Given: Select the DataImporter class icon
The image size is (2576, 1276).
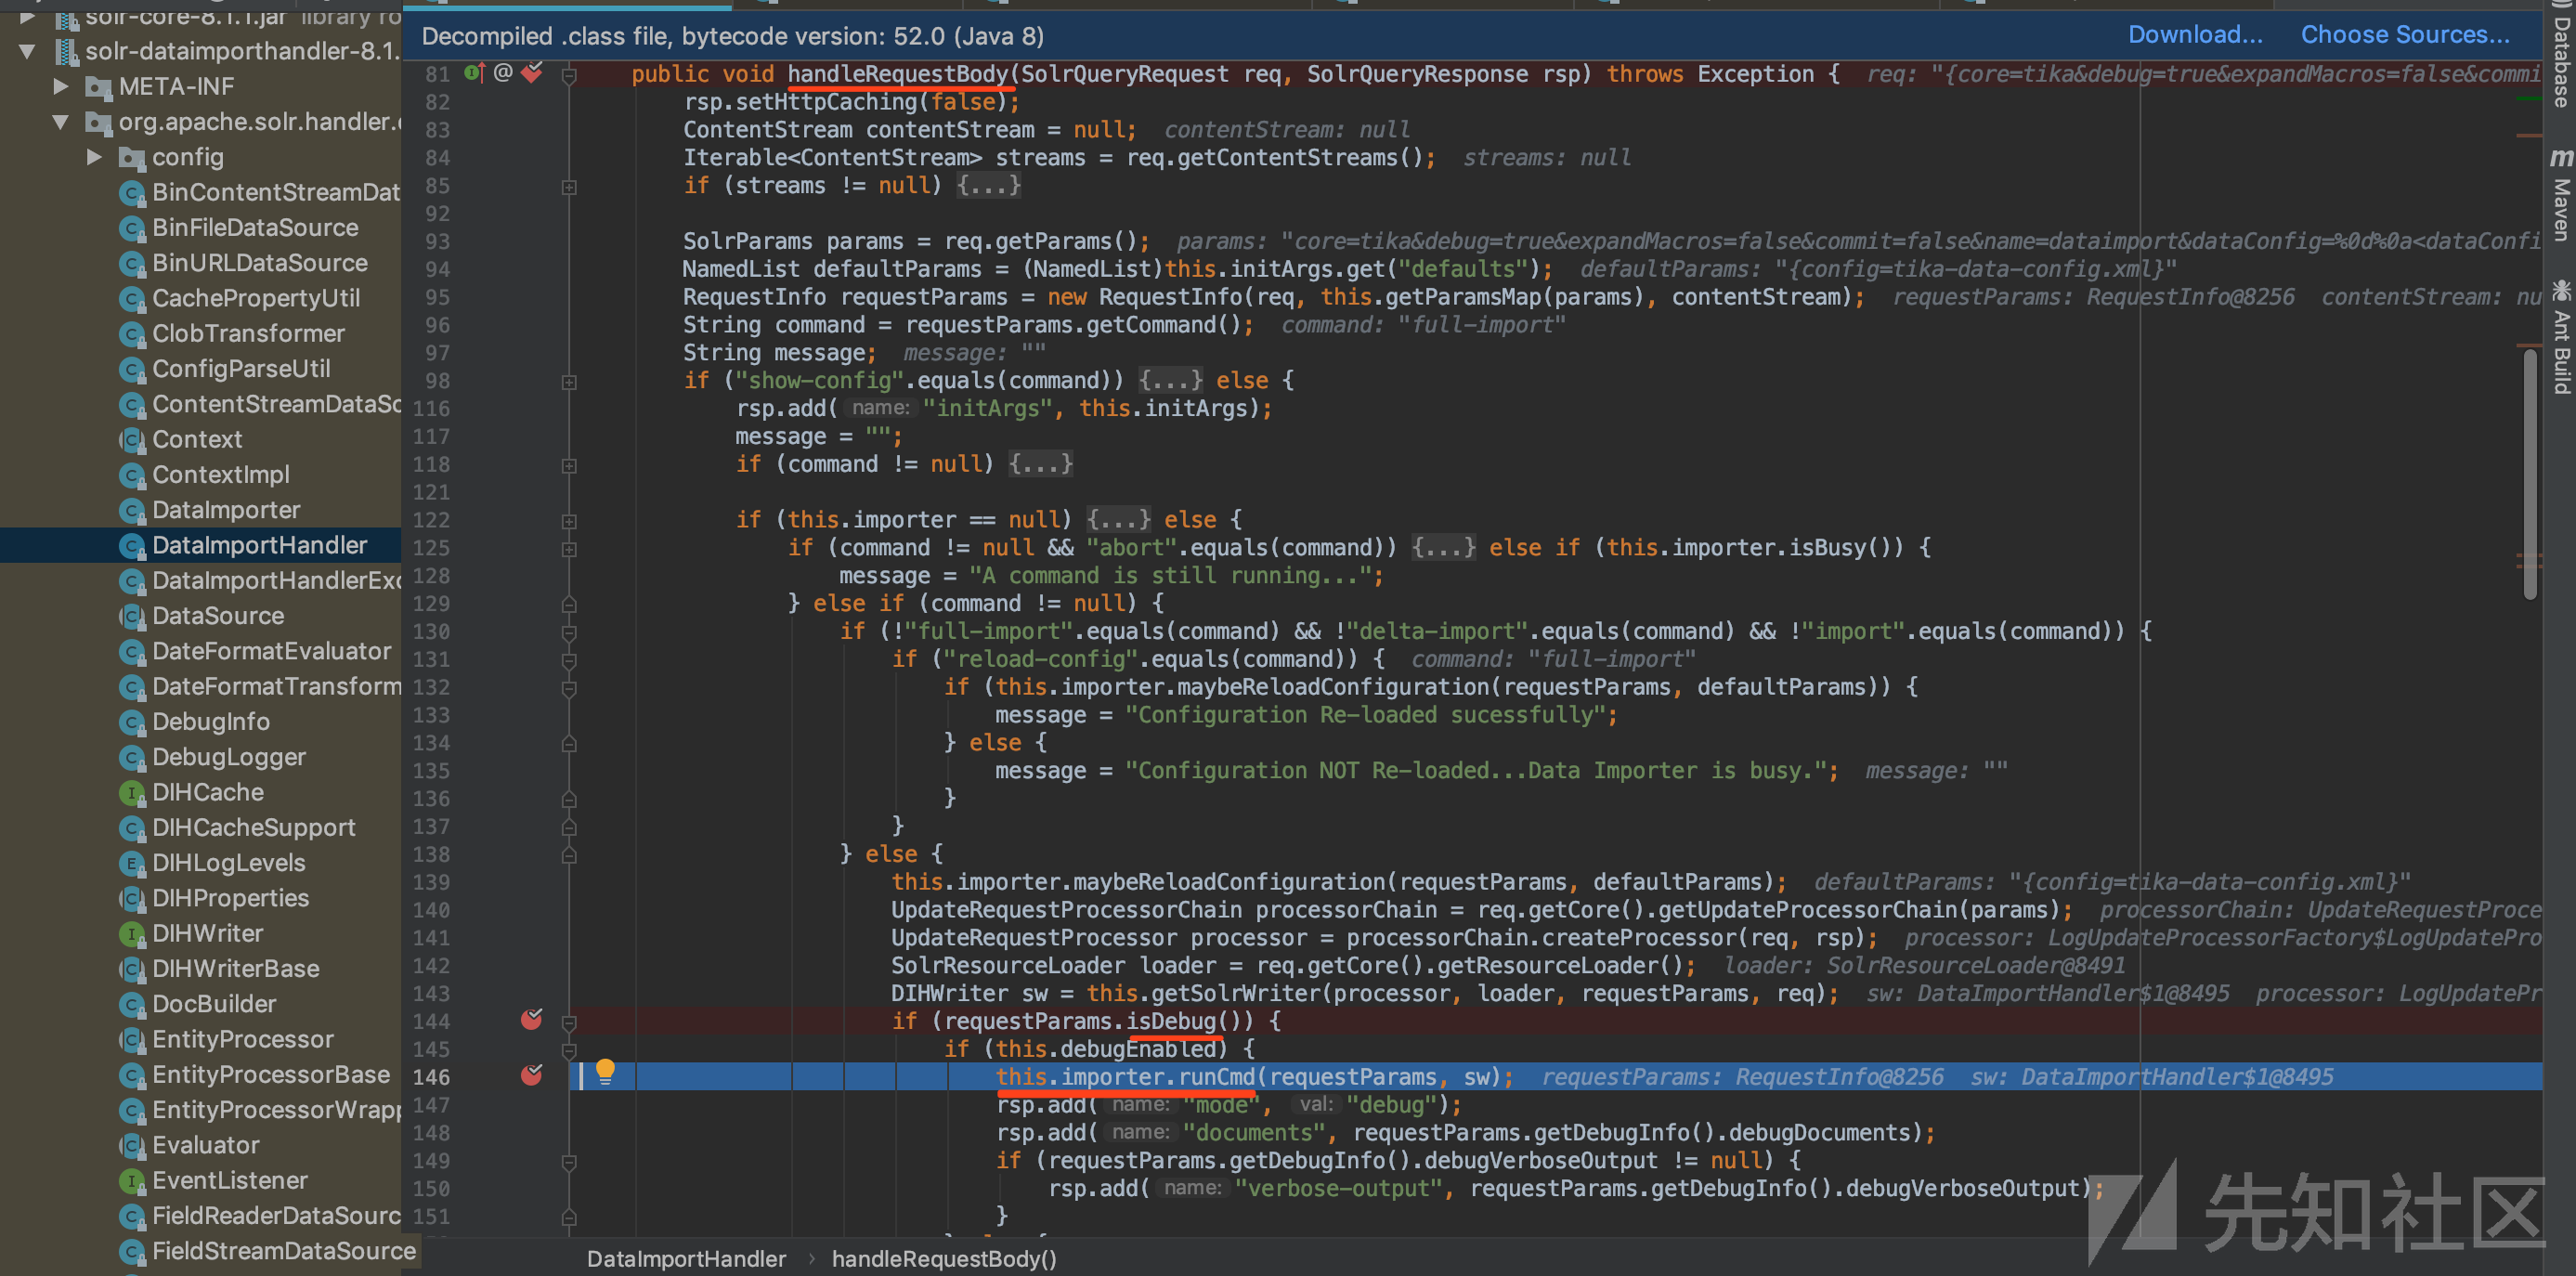Looking at the screenshot, I should (132, 510).
